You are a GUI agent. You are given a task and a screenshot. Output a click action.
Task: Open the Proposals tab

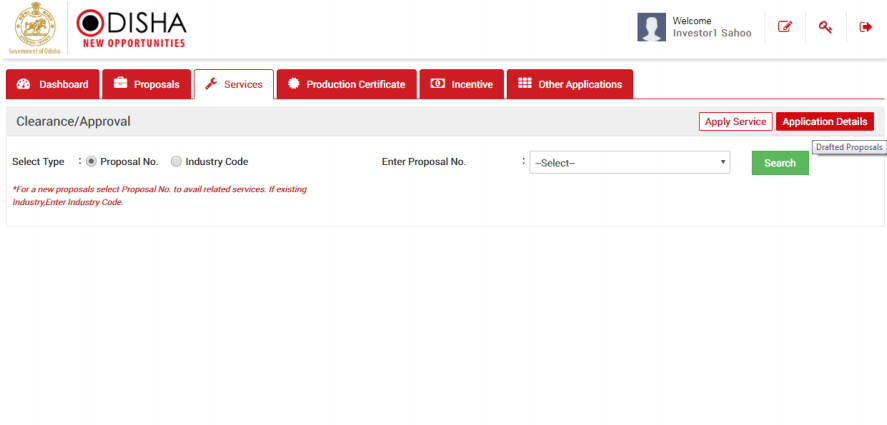(147, 84)
